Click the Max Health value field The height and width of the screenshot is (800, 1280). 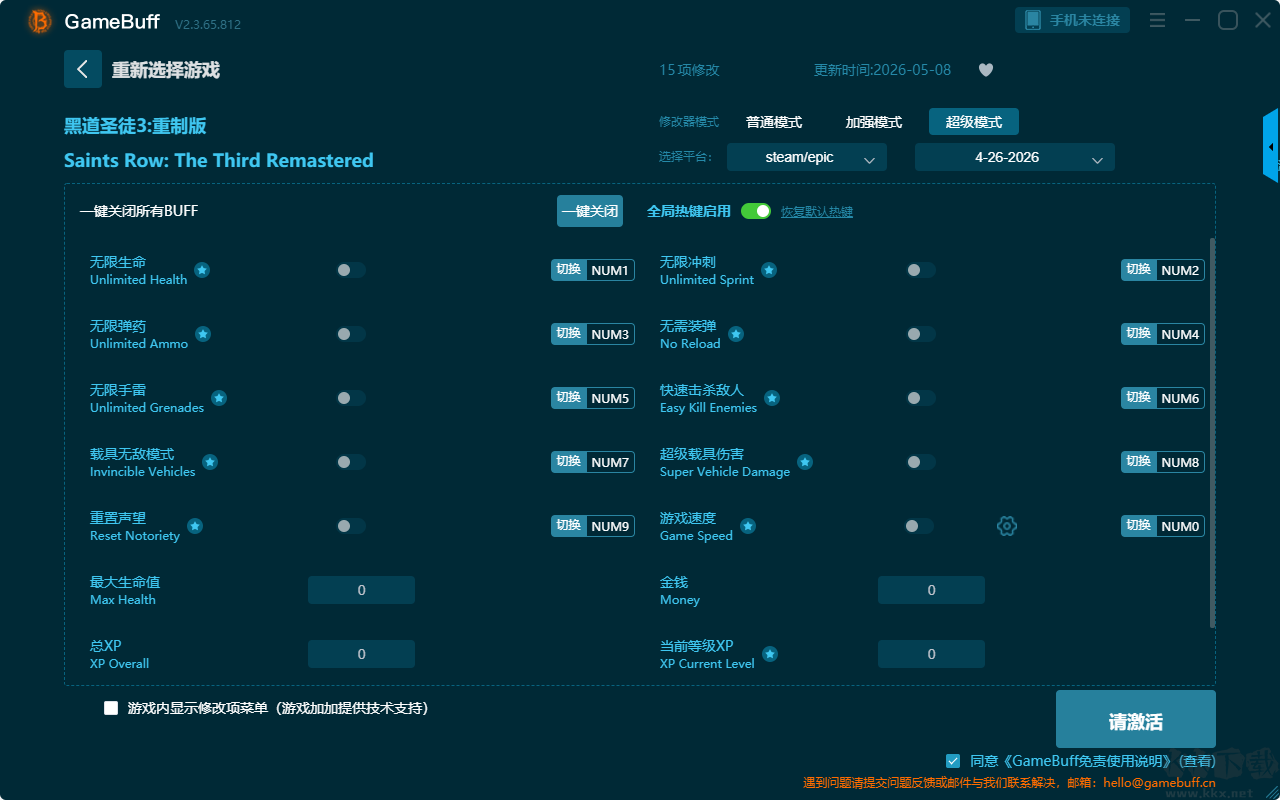(361, 590)
